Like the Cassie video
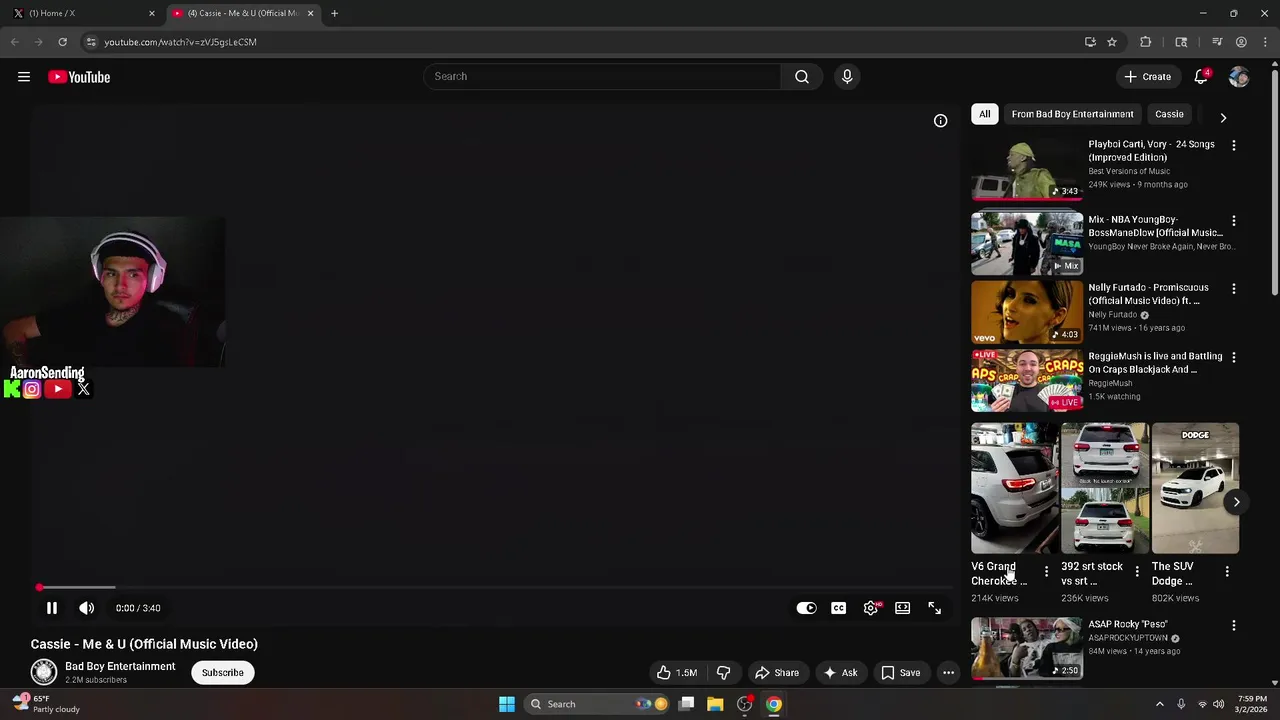The width and height of the screenshot is (1280, 720). [677, 673]
